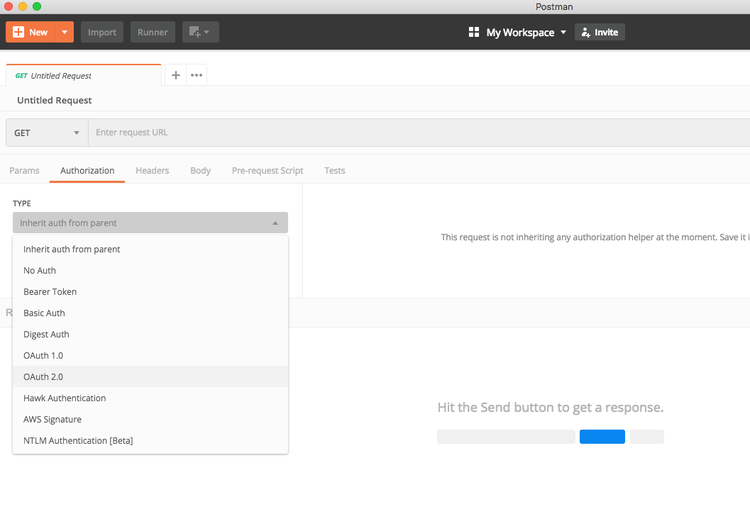This screenshot has width=750, height=526.
Task: Open the GET method dropdown
Action: [x=47, y=133]
